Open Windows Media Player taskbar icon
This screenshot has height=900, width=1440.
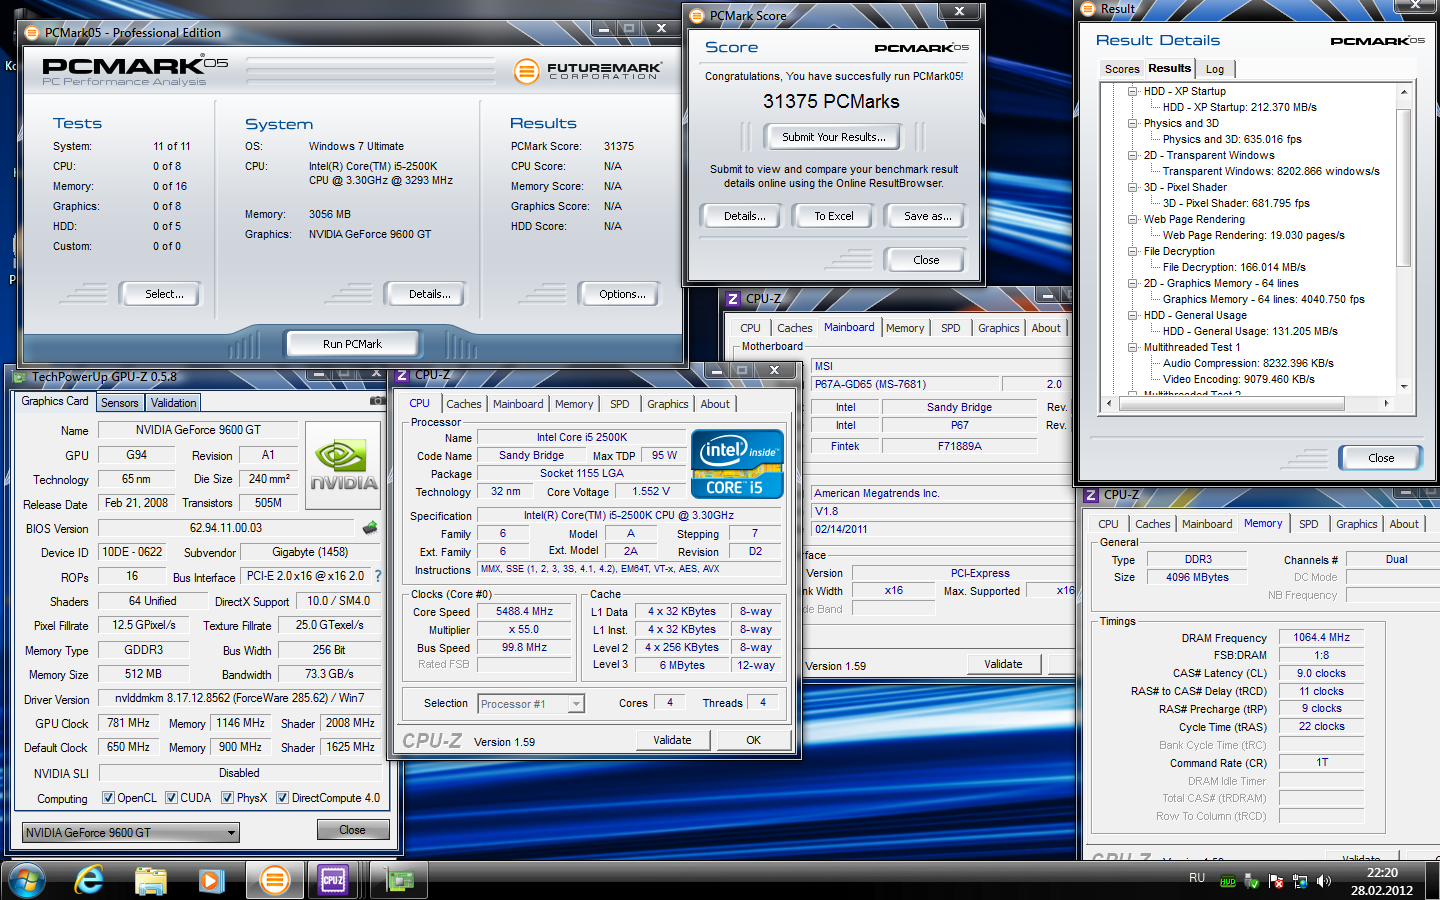(211, 880)
